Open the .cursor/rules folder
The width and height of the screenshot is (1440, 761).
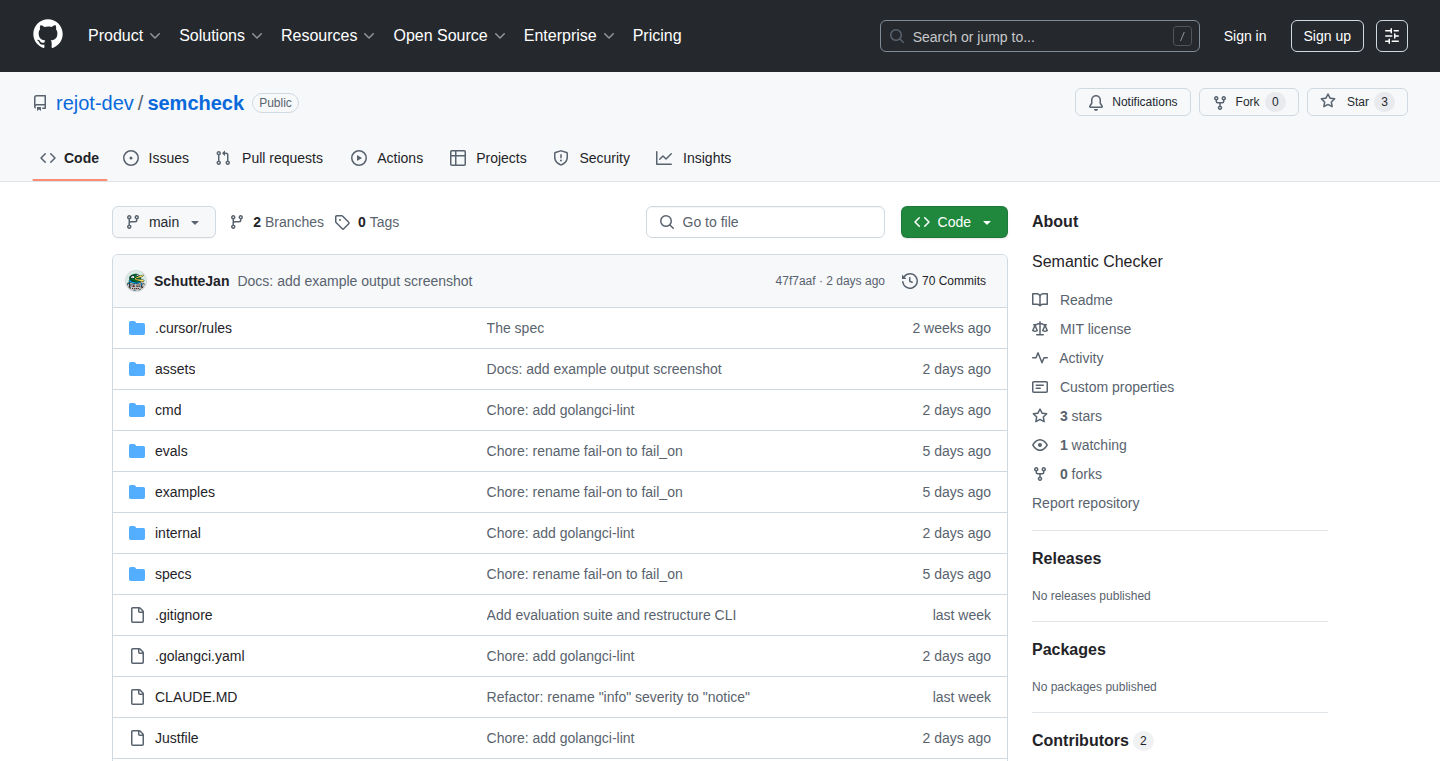point(193,328)
